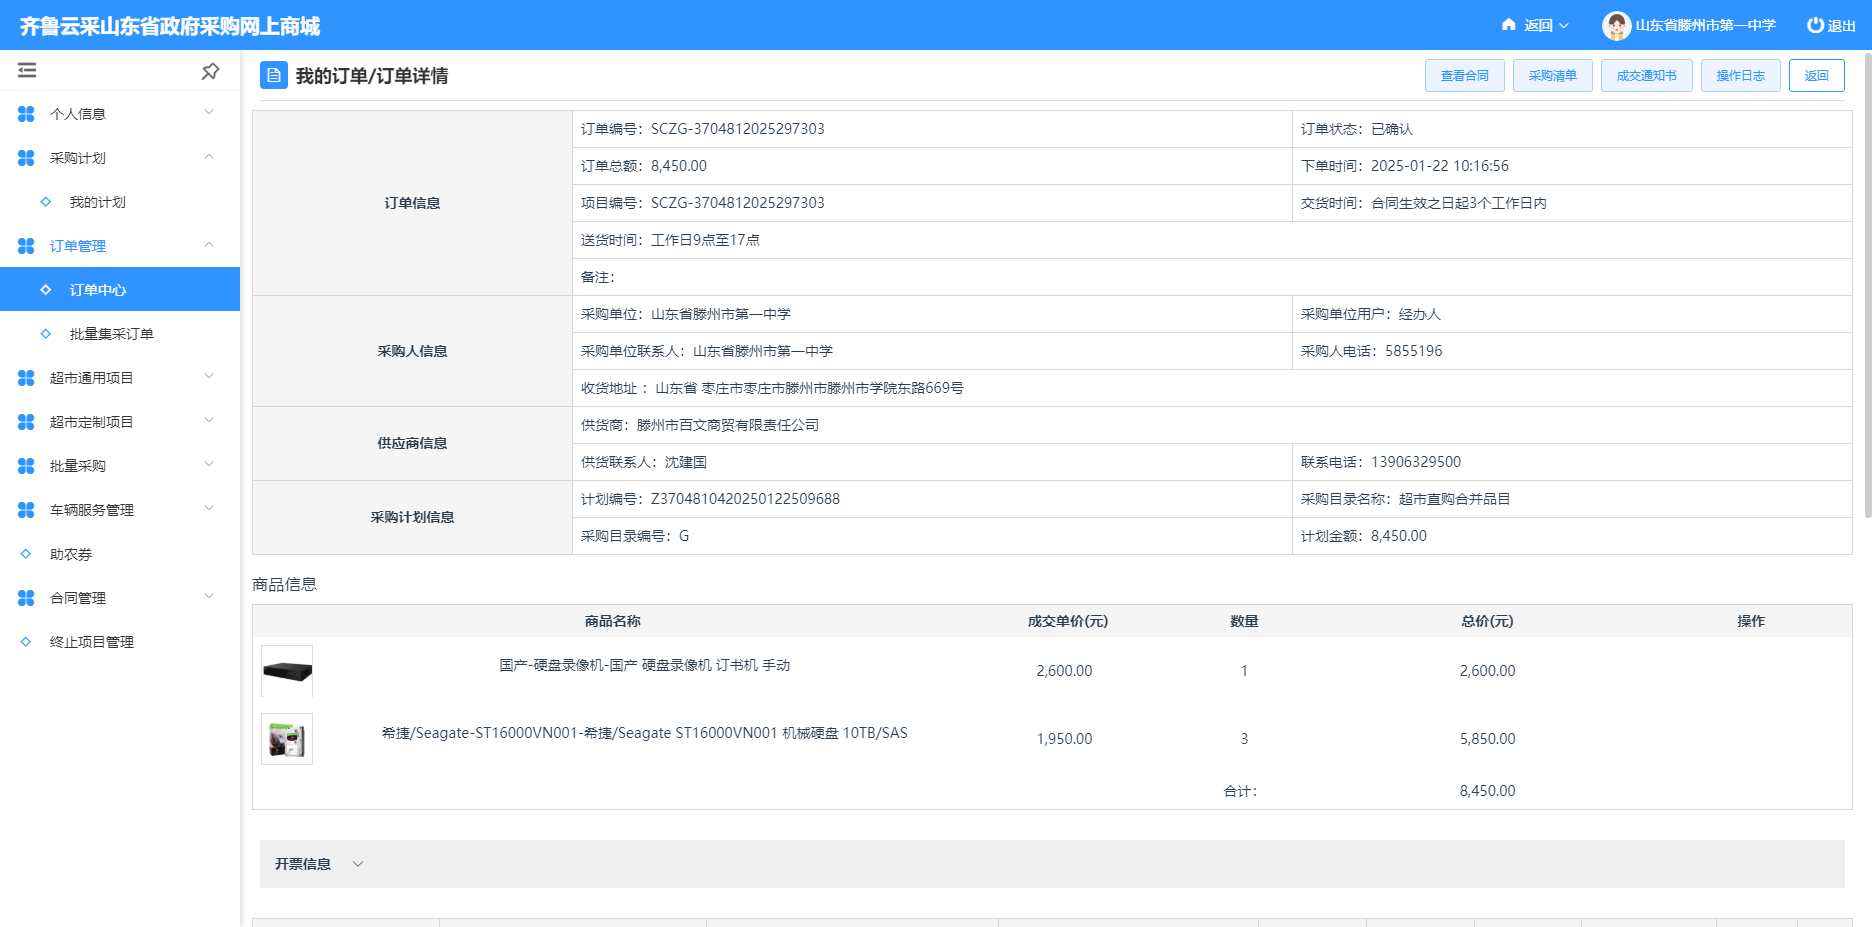Click the document icon beside 我的订单/订单详情
The width and height of the screenshot is (1872, 927).
pos(274,75)
